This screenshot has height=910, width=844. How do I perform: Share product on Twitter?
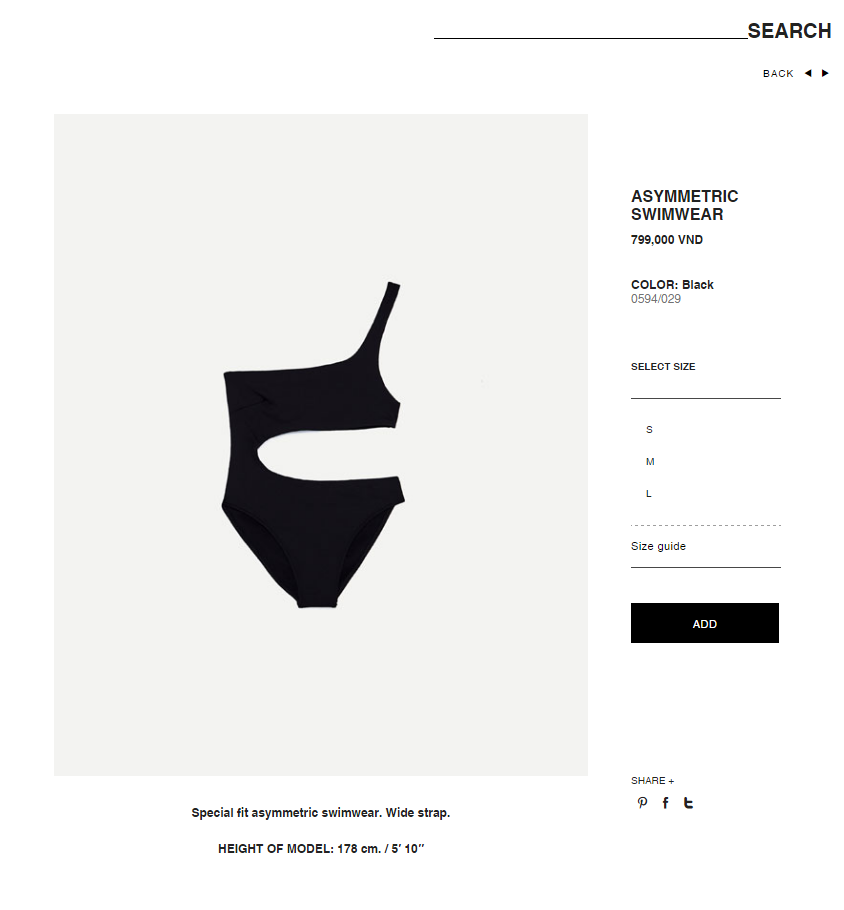[x=688, y=803]
